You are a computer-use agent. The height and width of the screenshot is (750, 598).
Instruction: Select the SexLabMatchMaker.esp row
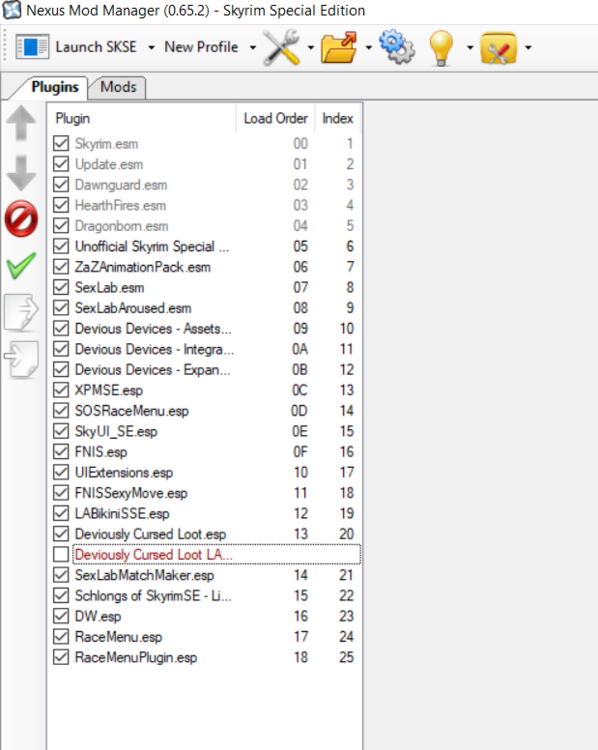point(205,575)
